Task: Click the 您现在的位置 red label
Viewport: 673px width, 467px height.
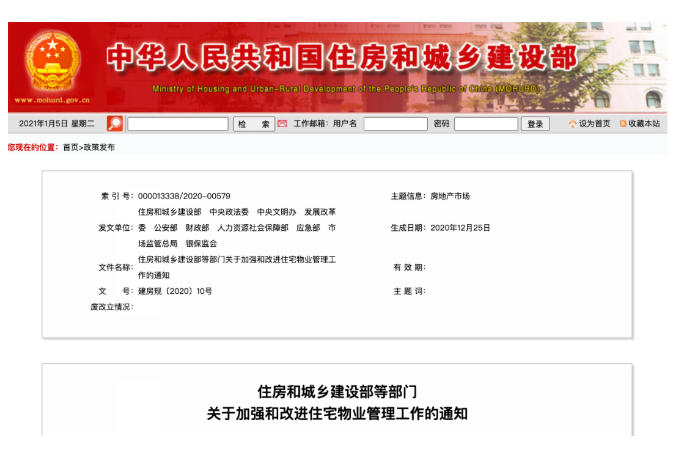Action: pyautogui.click(x=33, y=147)
